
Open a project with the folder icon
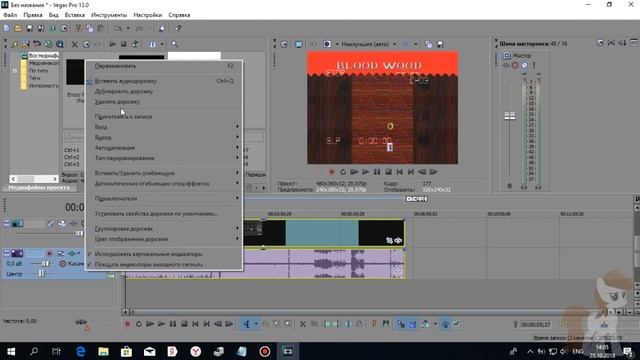(x=18, y=28)
